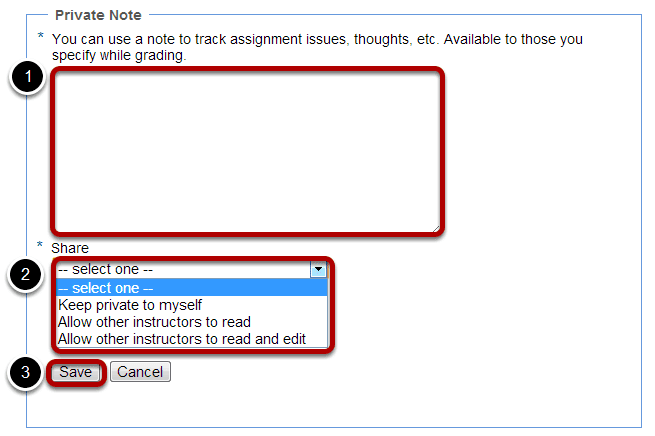Select the highlighted "-- select one --" list option
This screenshot has height=436, width=655.
click(192, 288)
